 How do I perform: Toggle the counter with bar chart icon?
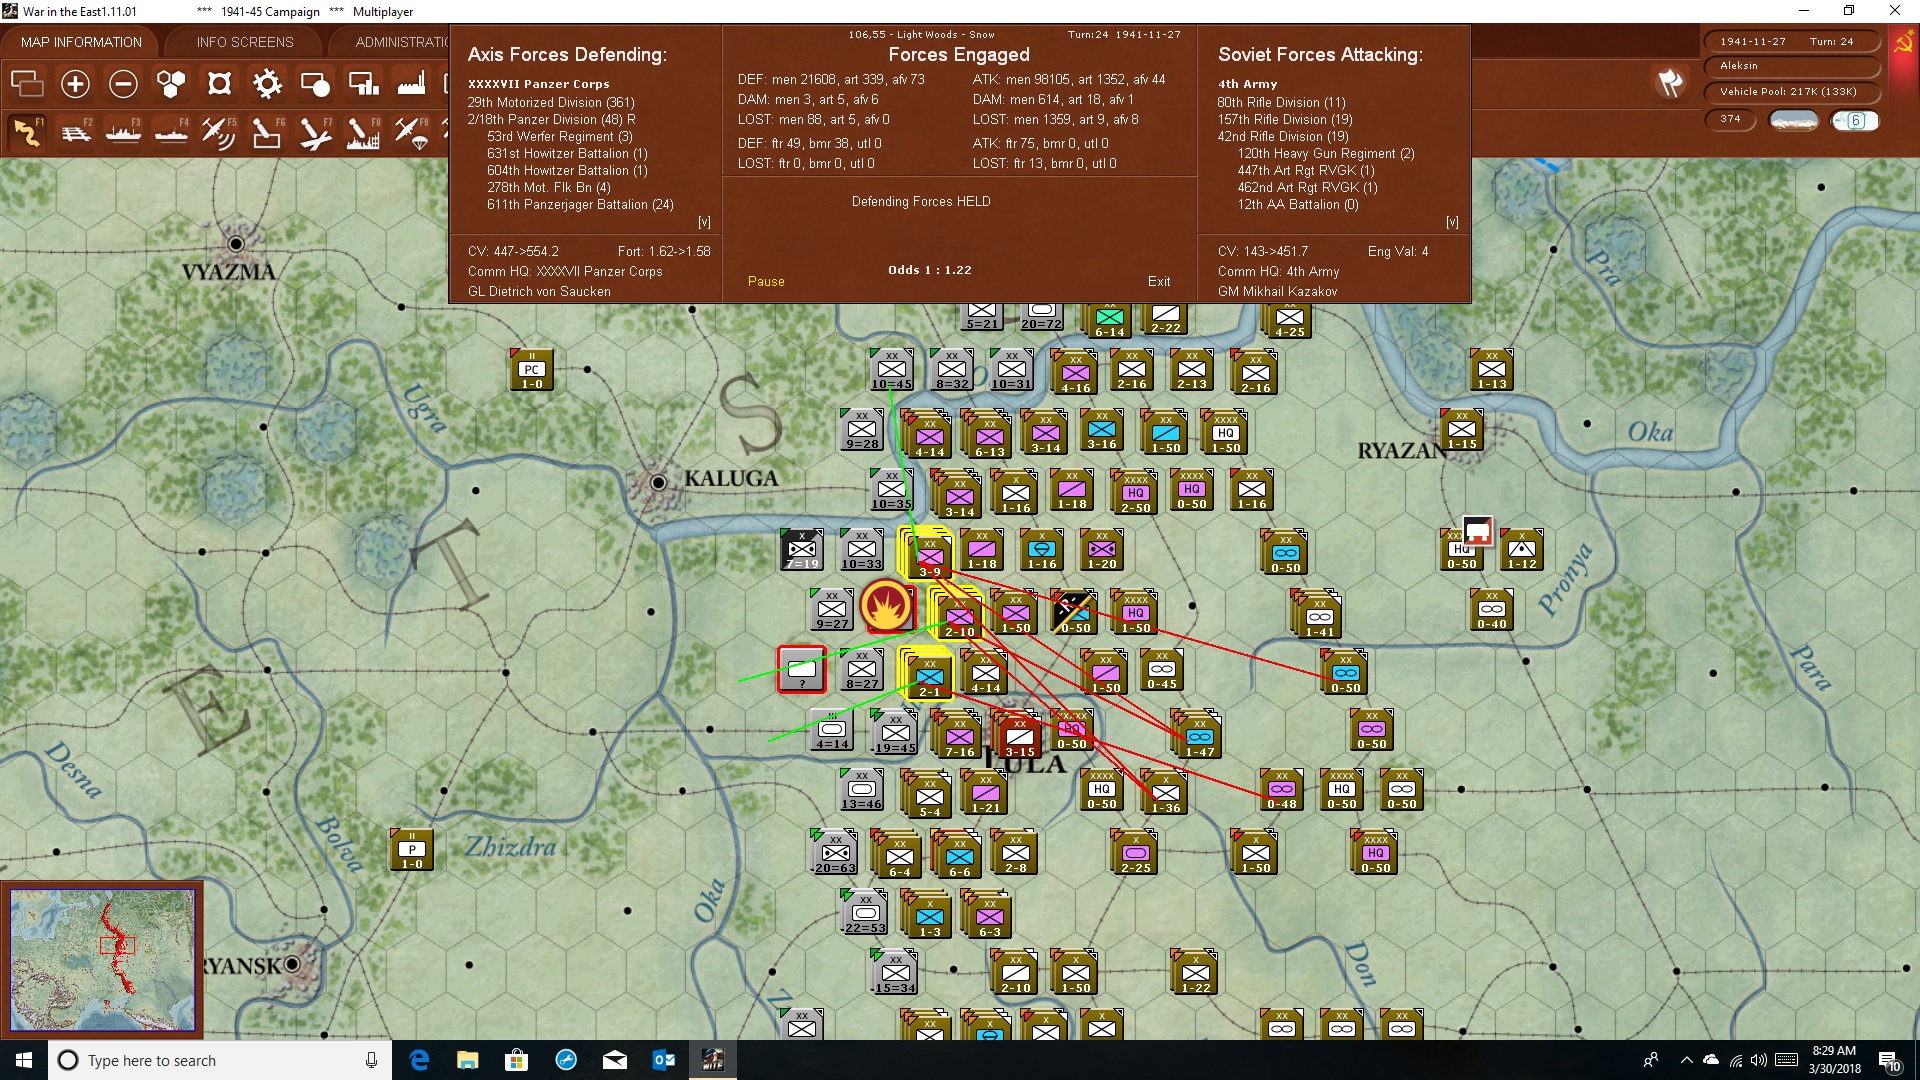click(363, 84)
